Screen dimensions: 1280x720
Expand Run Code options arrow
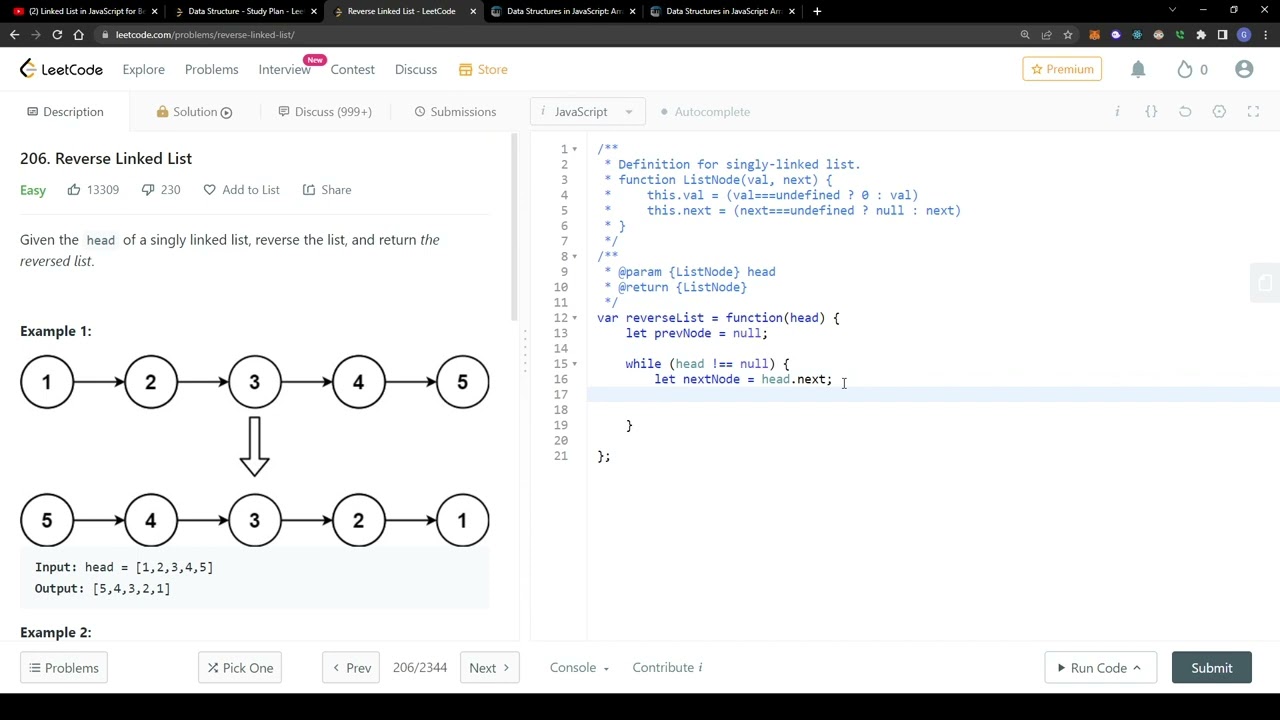pos(1136,668)
